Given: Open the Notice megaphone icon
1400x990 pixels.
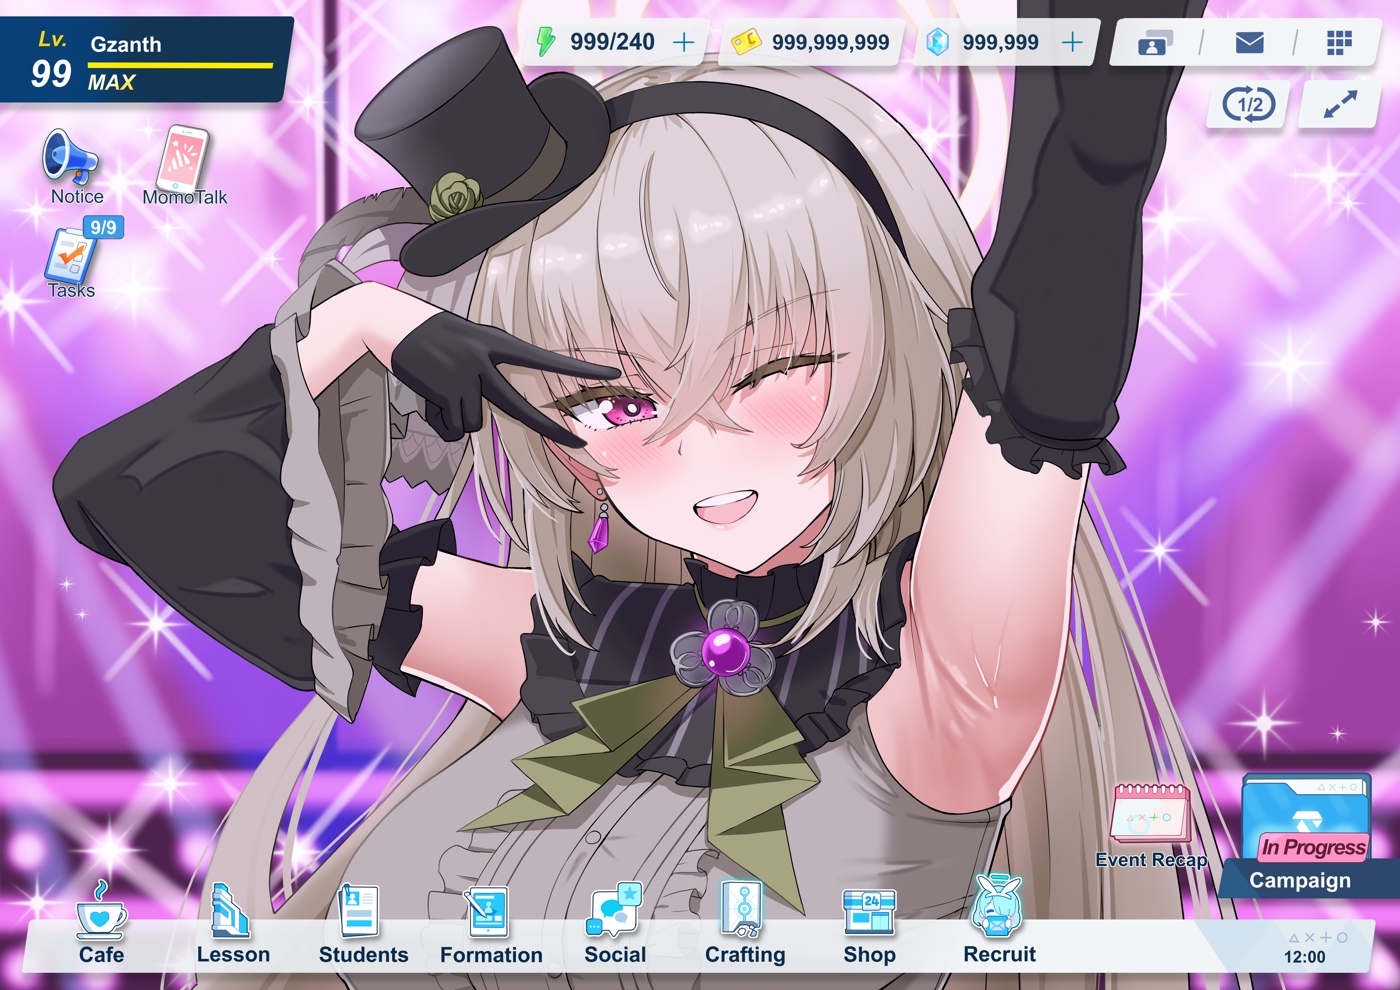Looking at the screenshot, I should tap(70, 158).
